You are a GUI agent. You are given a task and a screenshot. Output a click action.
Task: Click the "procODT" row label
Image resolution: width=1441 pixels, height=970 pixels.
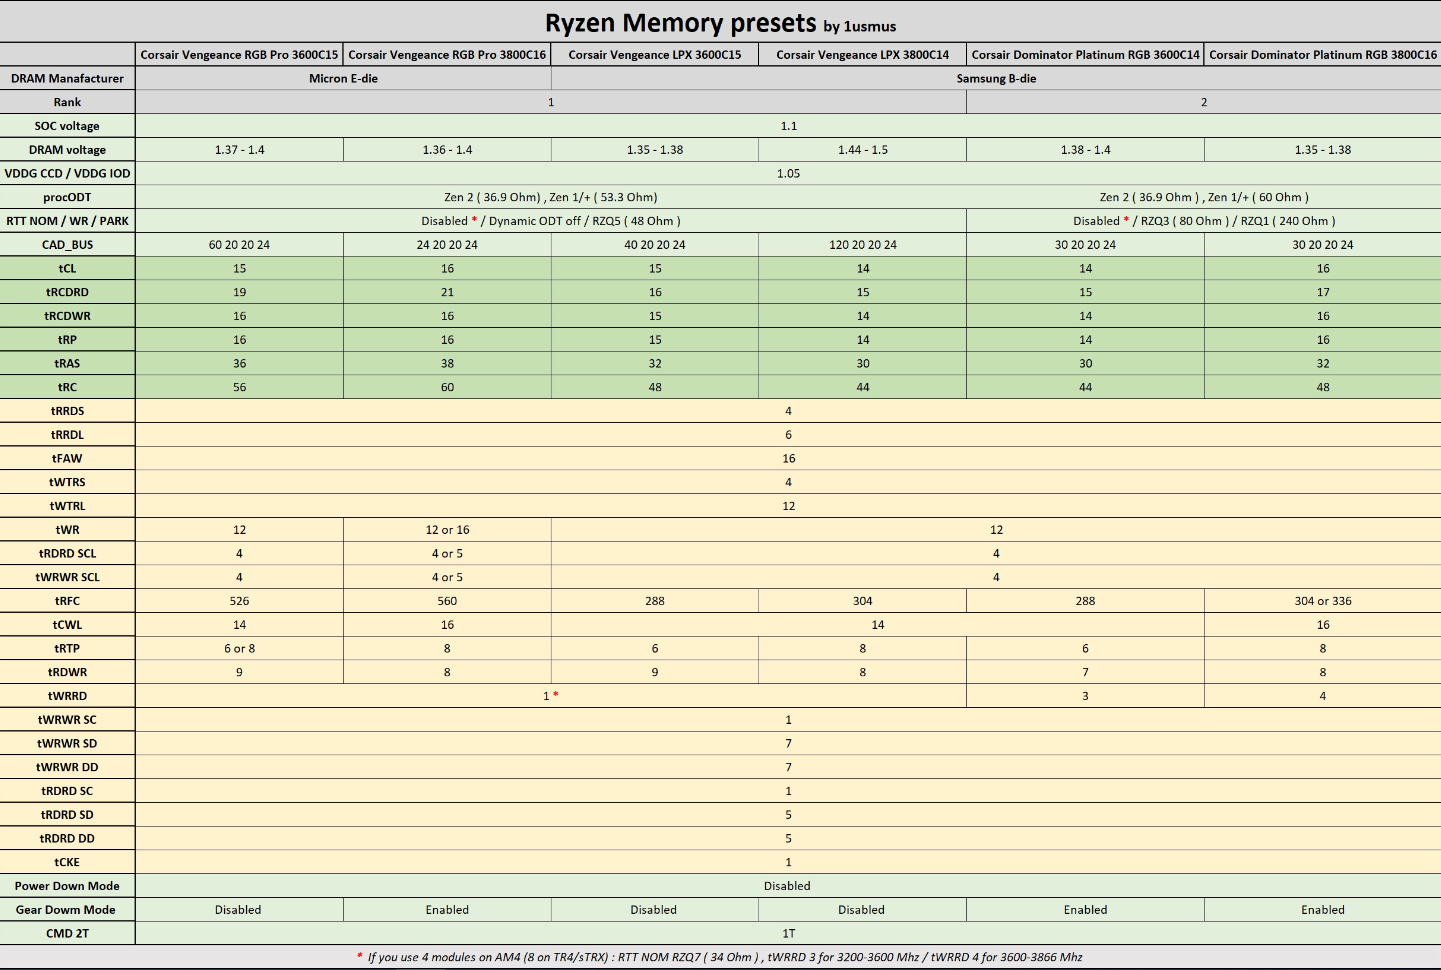pos(67,197)
